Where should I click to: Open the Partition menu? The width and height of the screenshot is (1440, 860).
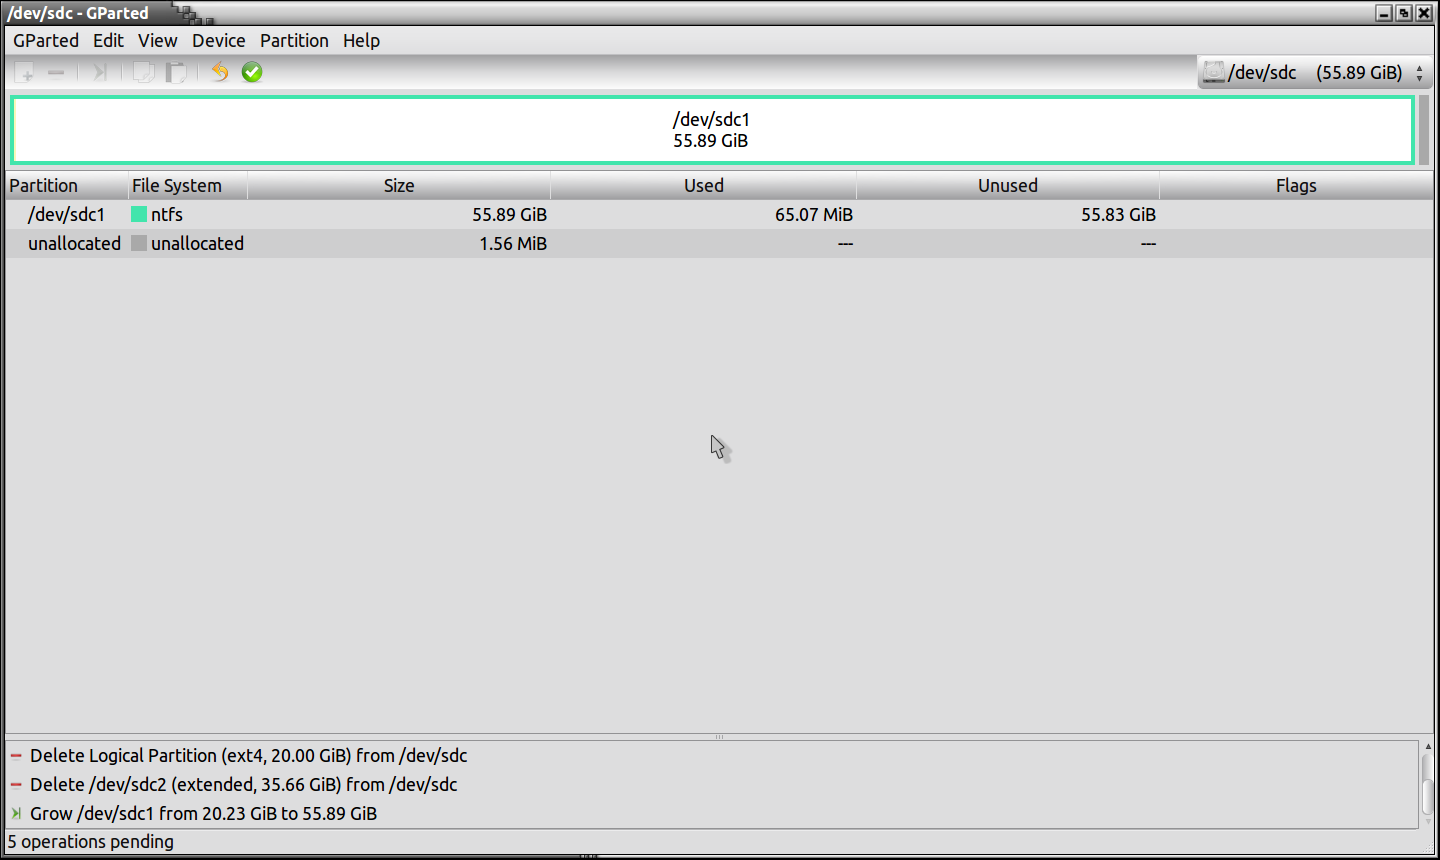coord(294,40)
